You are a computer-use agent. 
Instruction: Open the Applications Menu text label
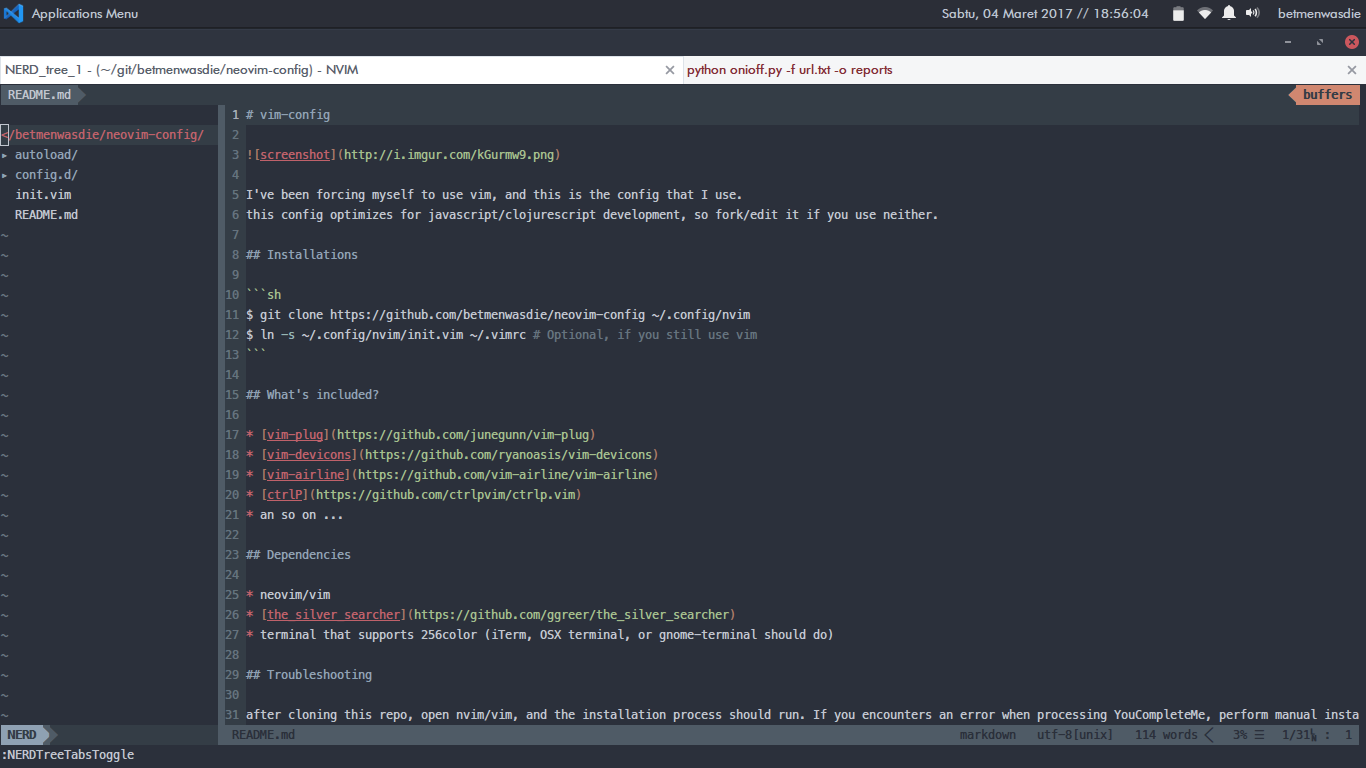[x=85, y=14]
